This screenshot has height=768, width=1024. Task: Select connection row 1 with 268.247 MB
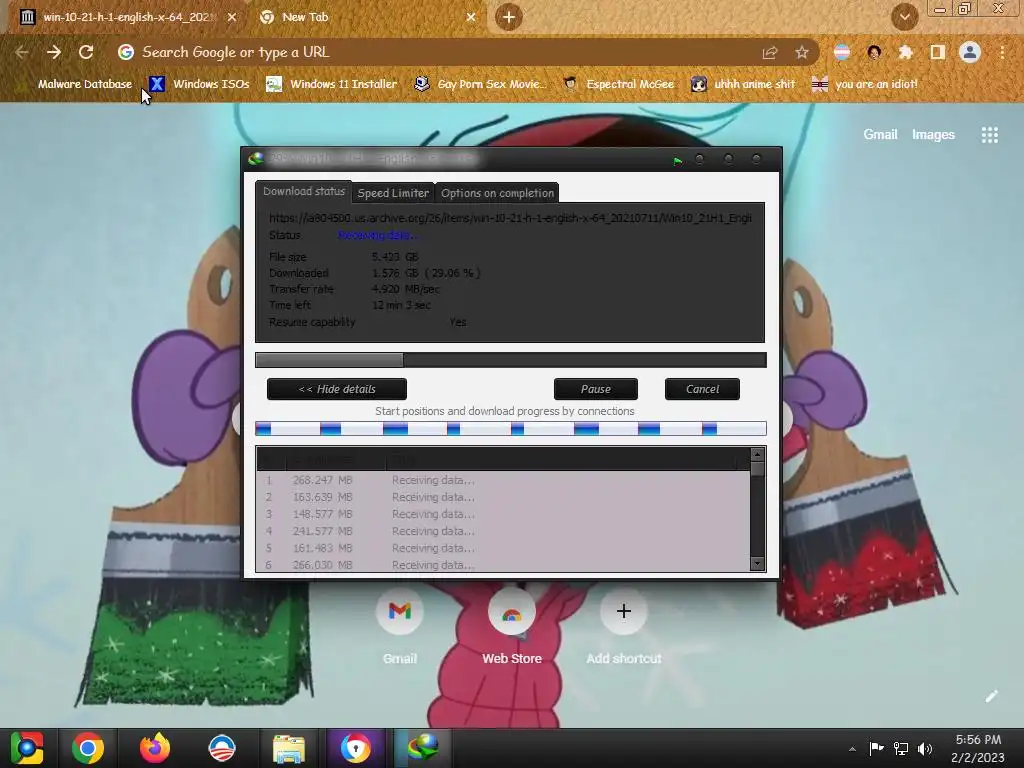[503, 480]
